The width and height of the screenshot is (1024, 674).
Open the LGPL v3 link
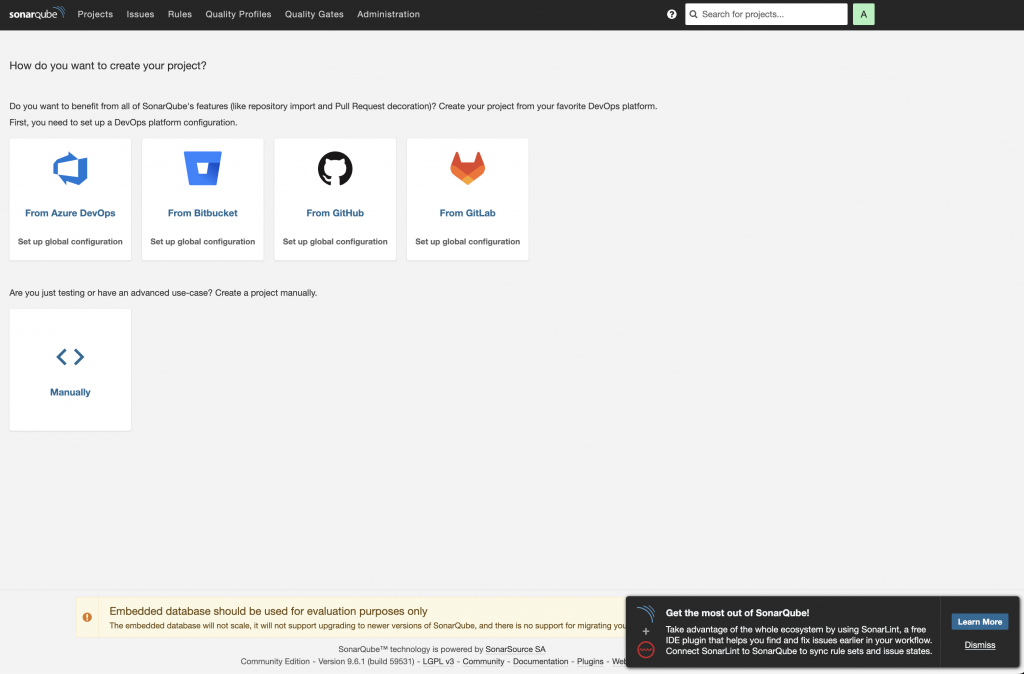pyautogui.click(x=438, y=662)
